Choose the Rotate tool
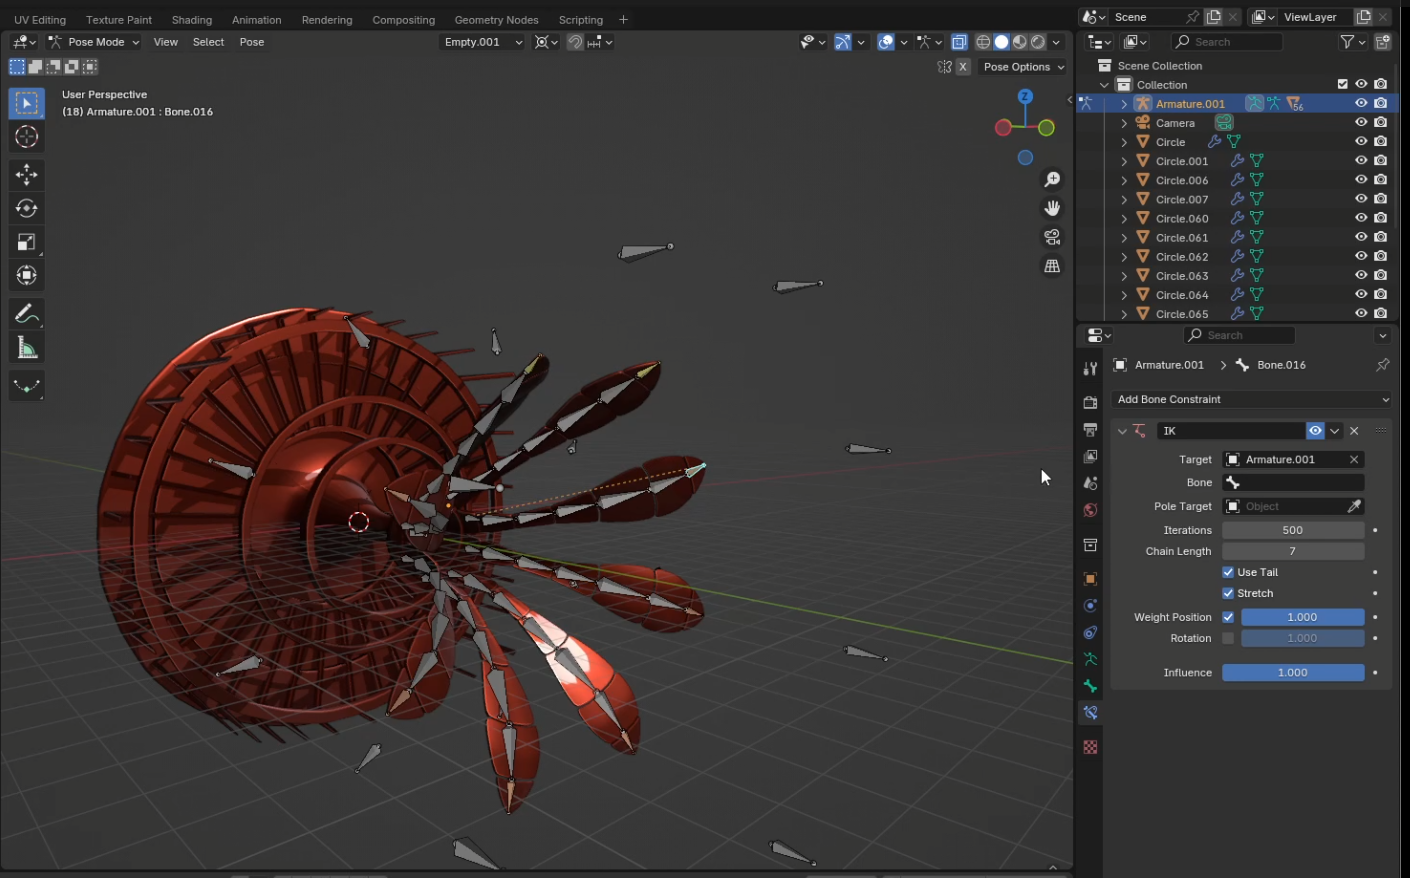The image size is (1410, 878). (27, 208)
